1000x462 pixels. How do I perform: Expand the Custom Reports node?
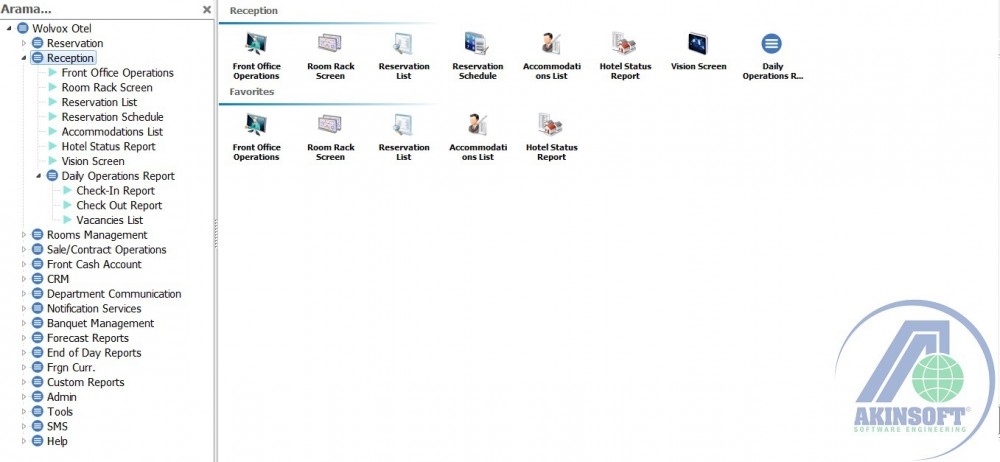point(24,382)
